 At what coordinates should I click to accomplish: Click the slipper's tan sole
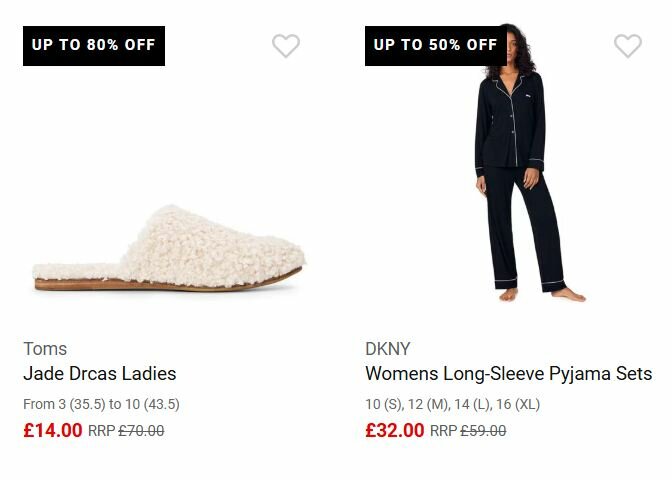coord(150,286)
